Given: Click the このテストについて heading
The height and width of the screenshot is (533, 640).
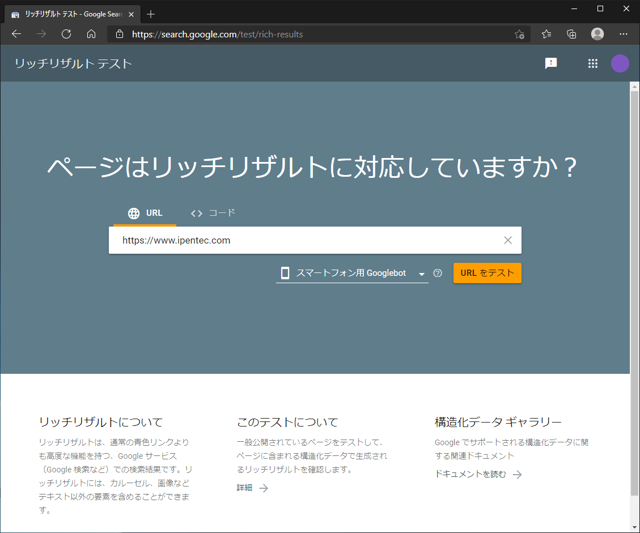Looking at the screenshot, I should pyautogui.click(x=287, y=422).
